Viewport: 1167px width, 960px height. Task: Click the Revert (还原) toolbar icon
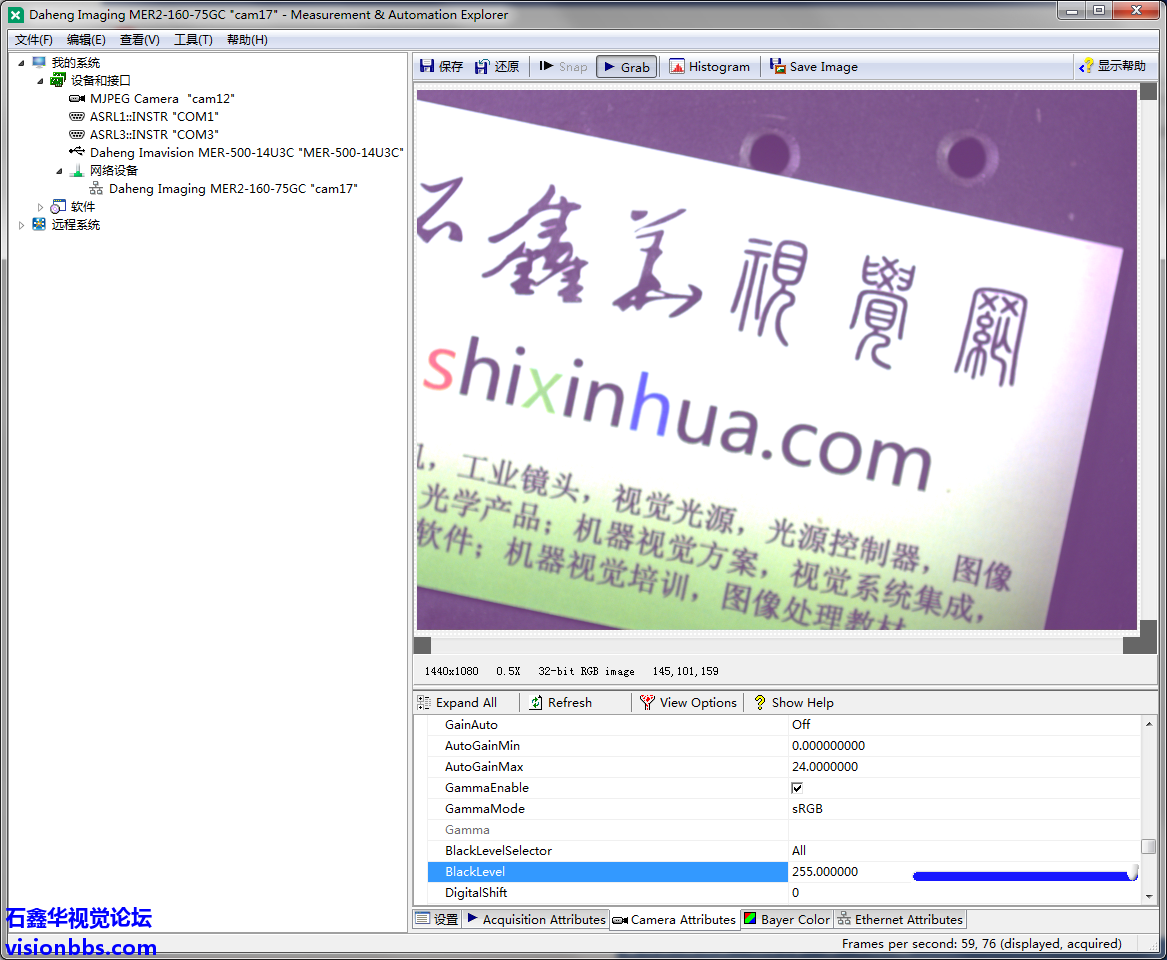coord(482,67)
